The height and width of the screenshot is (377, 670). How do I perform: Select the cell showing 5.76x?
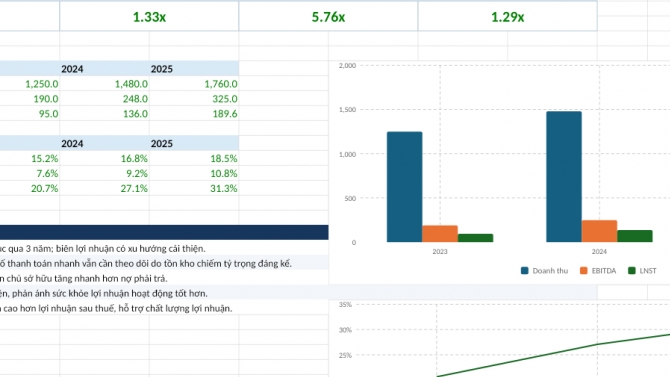pos(328,17)
